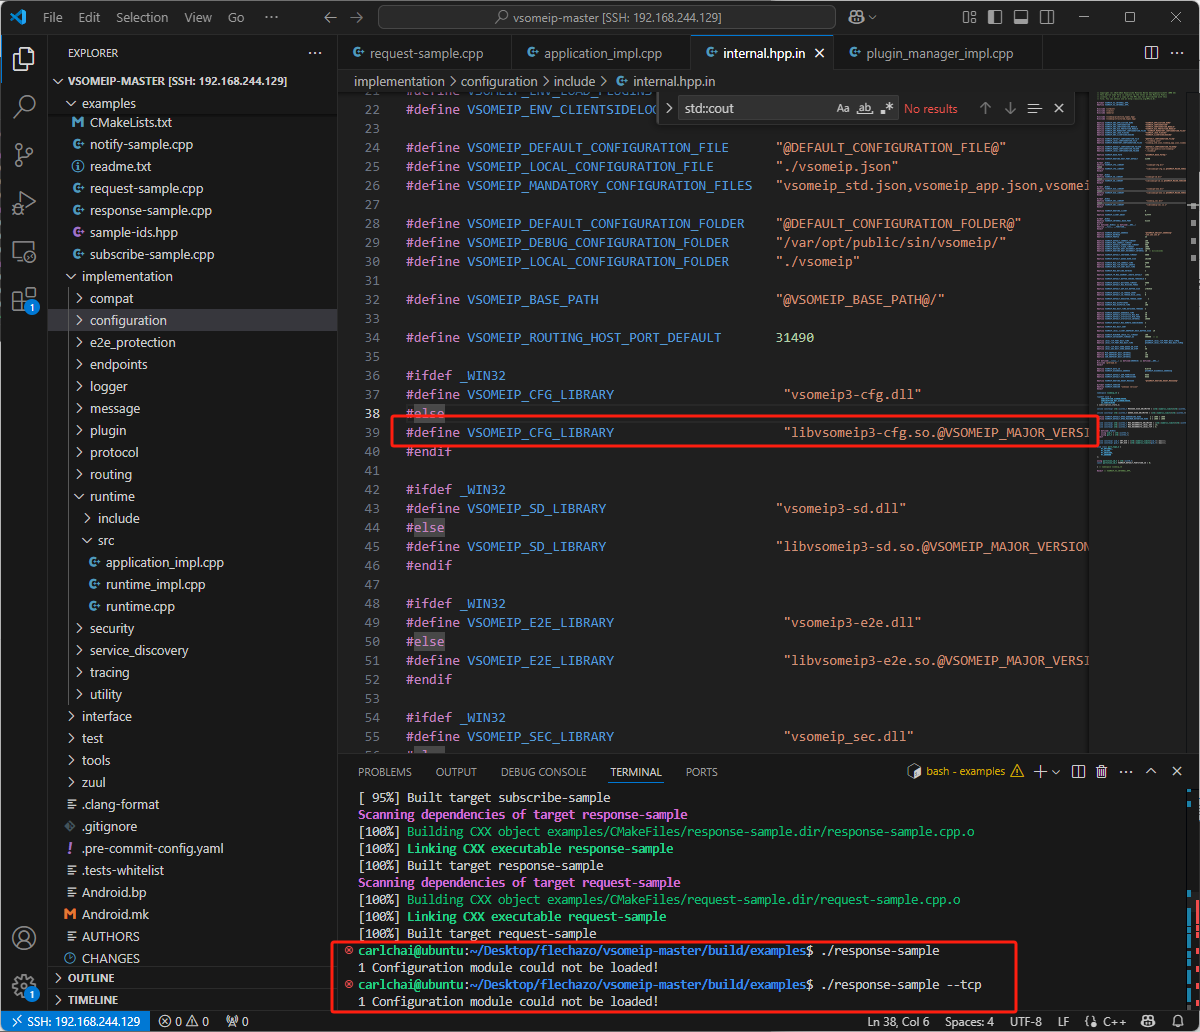Close the terminal panel
Screen dimensions: 1200x1032
click(x=1177, y=771)
